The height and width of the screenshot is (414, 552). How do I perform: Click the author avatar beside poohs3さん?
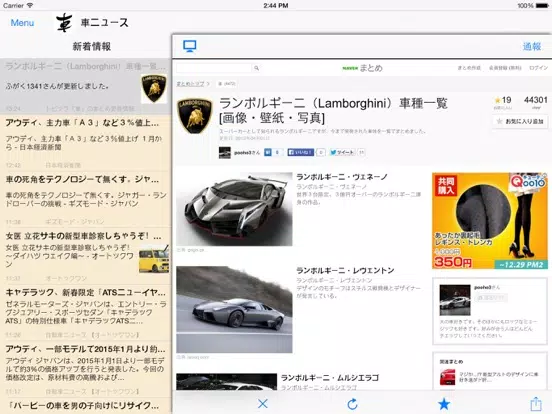point(225,153)
